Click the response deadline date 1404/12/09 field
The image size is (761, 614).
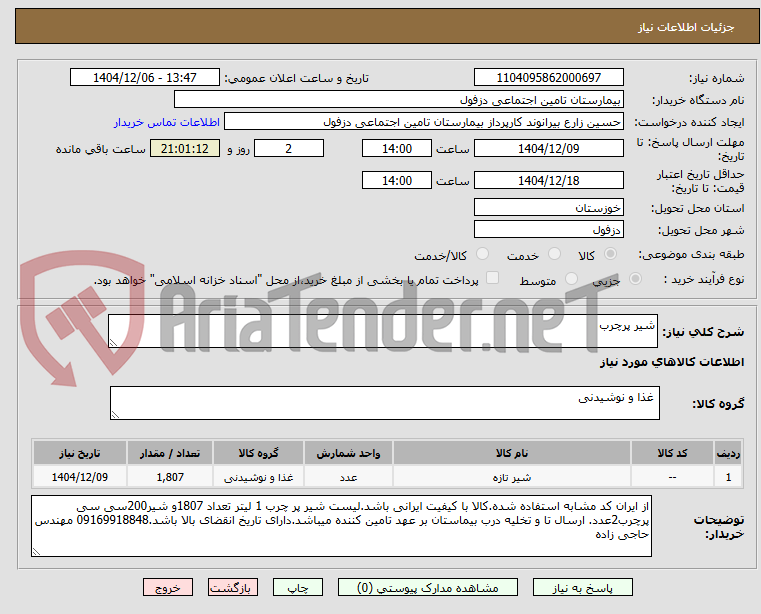pos(548,149)
